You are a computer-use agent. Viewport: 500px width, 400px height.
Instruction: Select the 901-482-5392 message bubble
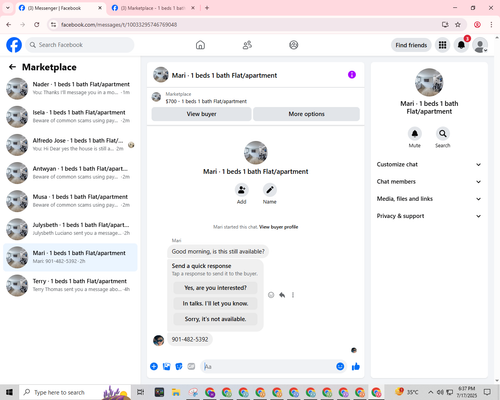coord(190,339)
